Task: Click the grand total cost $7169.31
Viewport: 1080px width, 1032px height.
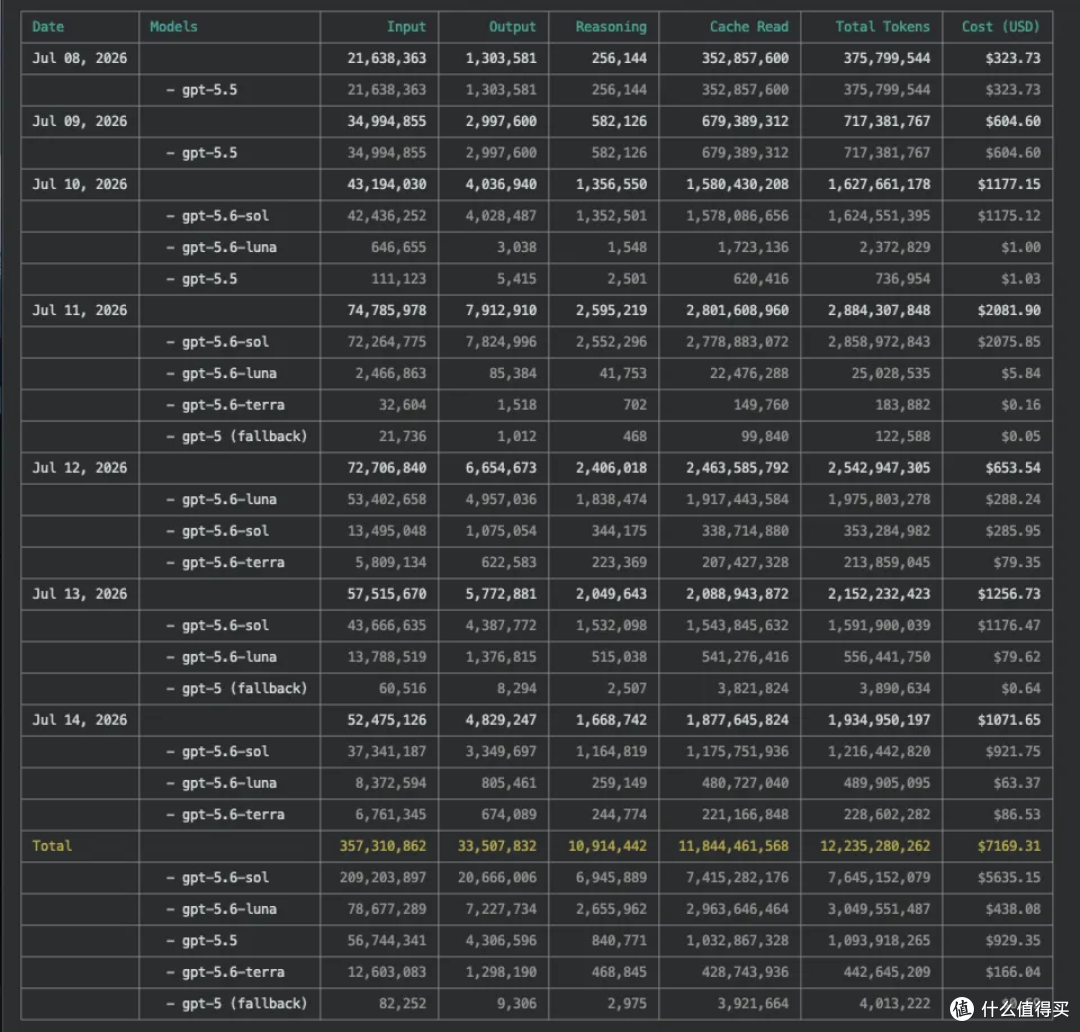Action: pyautogui.click(x=1008, y=846)
